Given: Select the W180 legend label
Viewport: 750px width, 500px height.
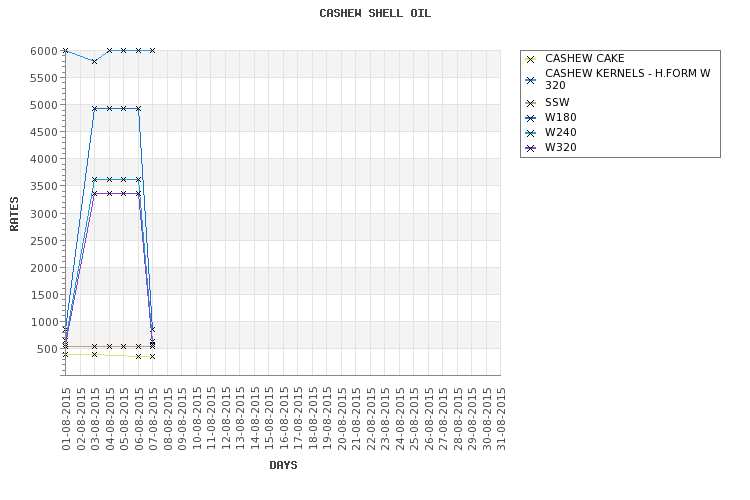Looking at the screenshot, I should pos(561,117).
